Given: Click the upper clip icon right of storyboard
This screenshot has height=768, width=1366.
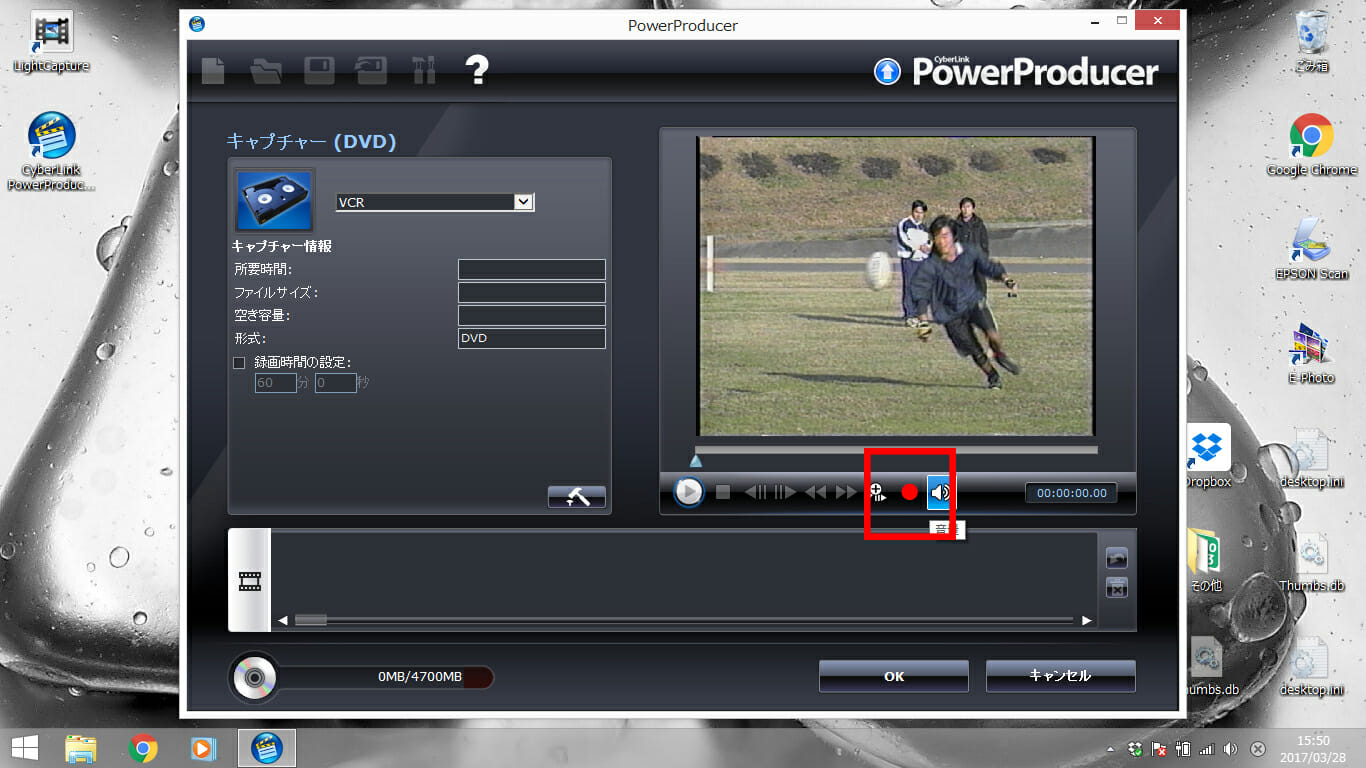Looking at the screenshot, I should coord(1117,558).
